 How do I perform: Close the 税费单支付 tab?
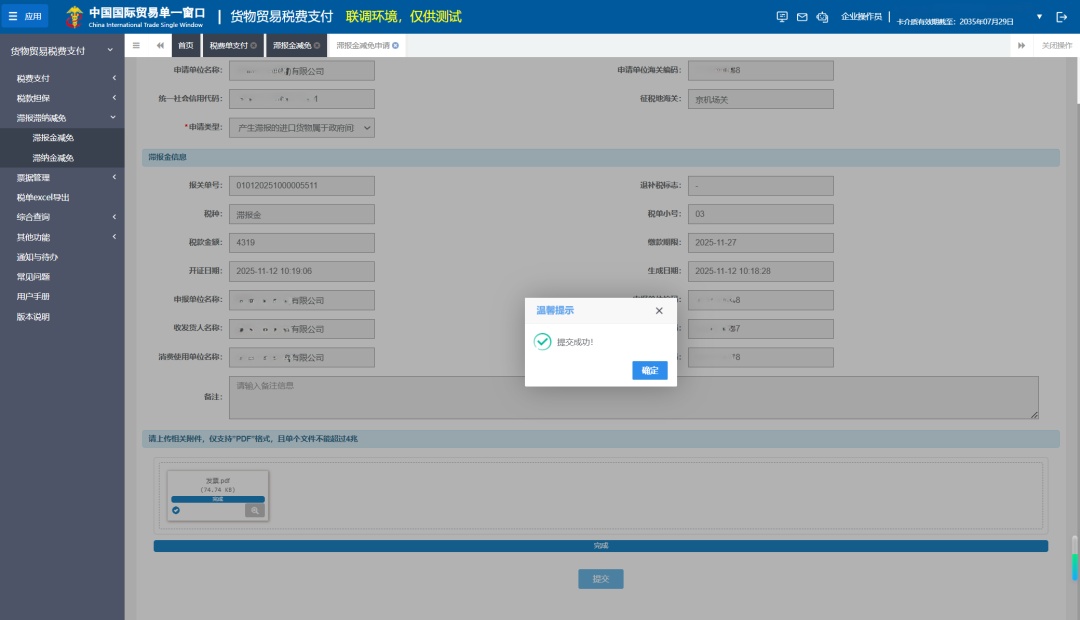click(x=254, y=46)
